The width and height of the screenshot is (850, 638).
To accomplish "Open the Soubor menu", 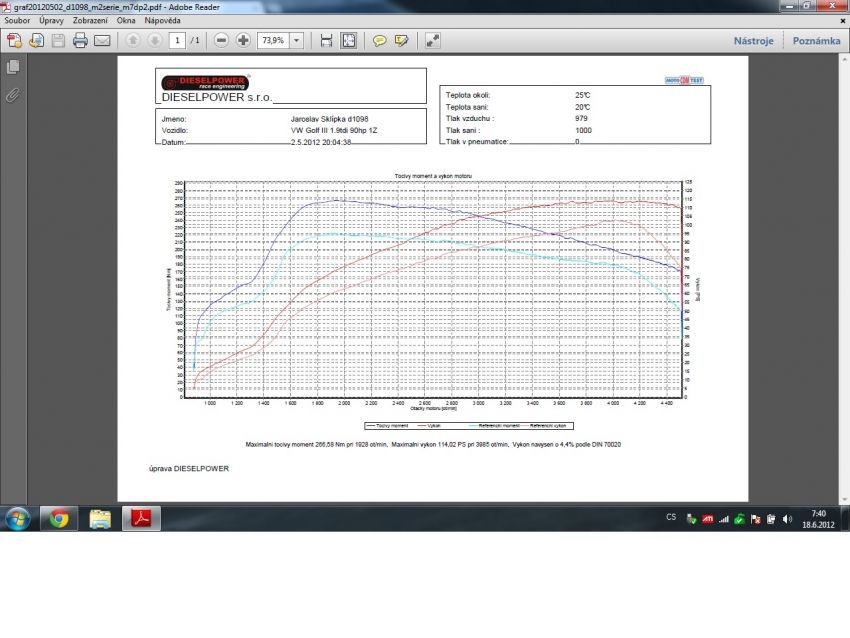I will coord(17,21).
